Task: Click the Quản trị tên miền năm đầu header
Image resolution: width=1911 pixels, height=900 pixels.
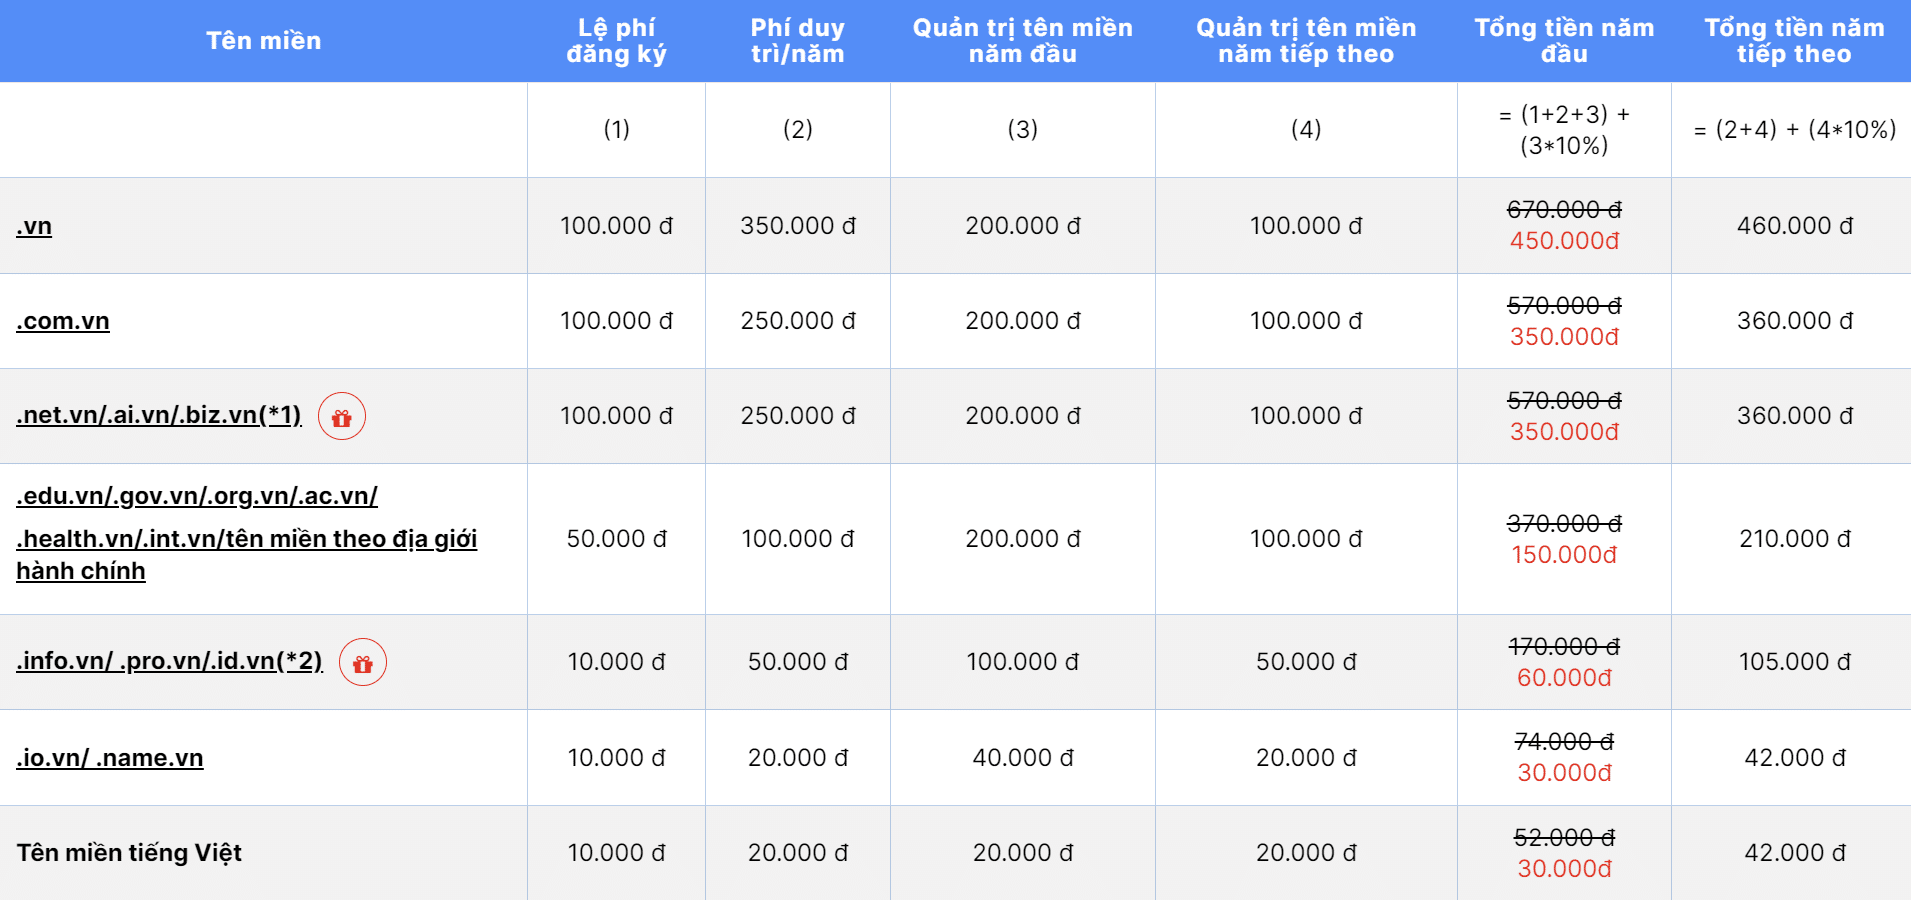Action: tap(1023, 41)
